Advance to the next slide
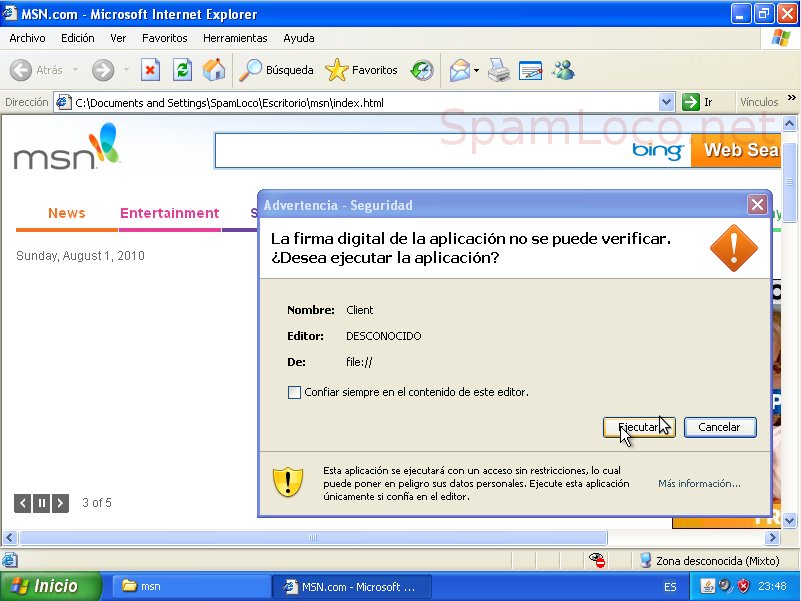 tap(60, 503)
